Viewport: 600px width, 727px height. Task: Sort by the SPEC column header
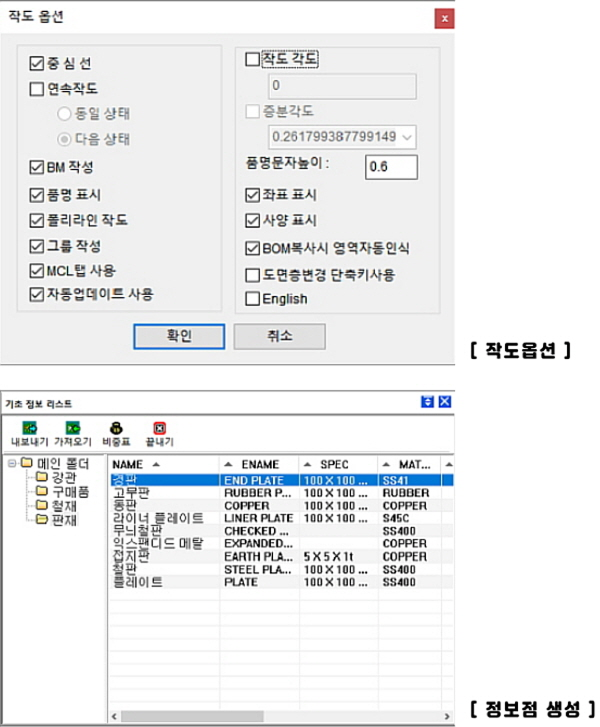(338, 464)
